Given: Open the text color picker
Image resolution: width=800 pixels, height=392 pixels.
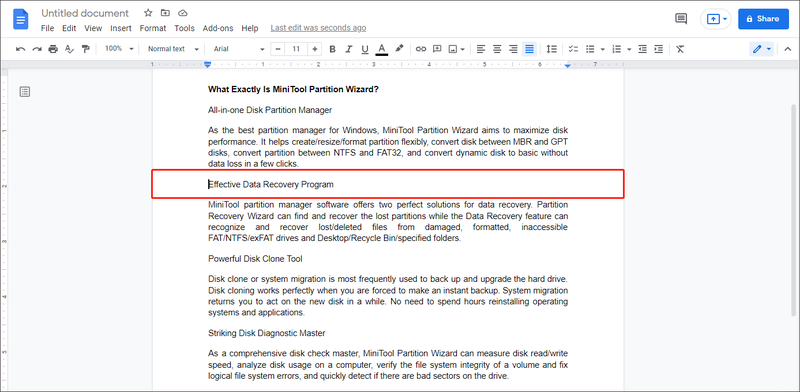Looking at the screenshot, I should [381, 49].
